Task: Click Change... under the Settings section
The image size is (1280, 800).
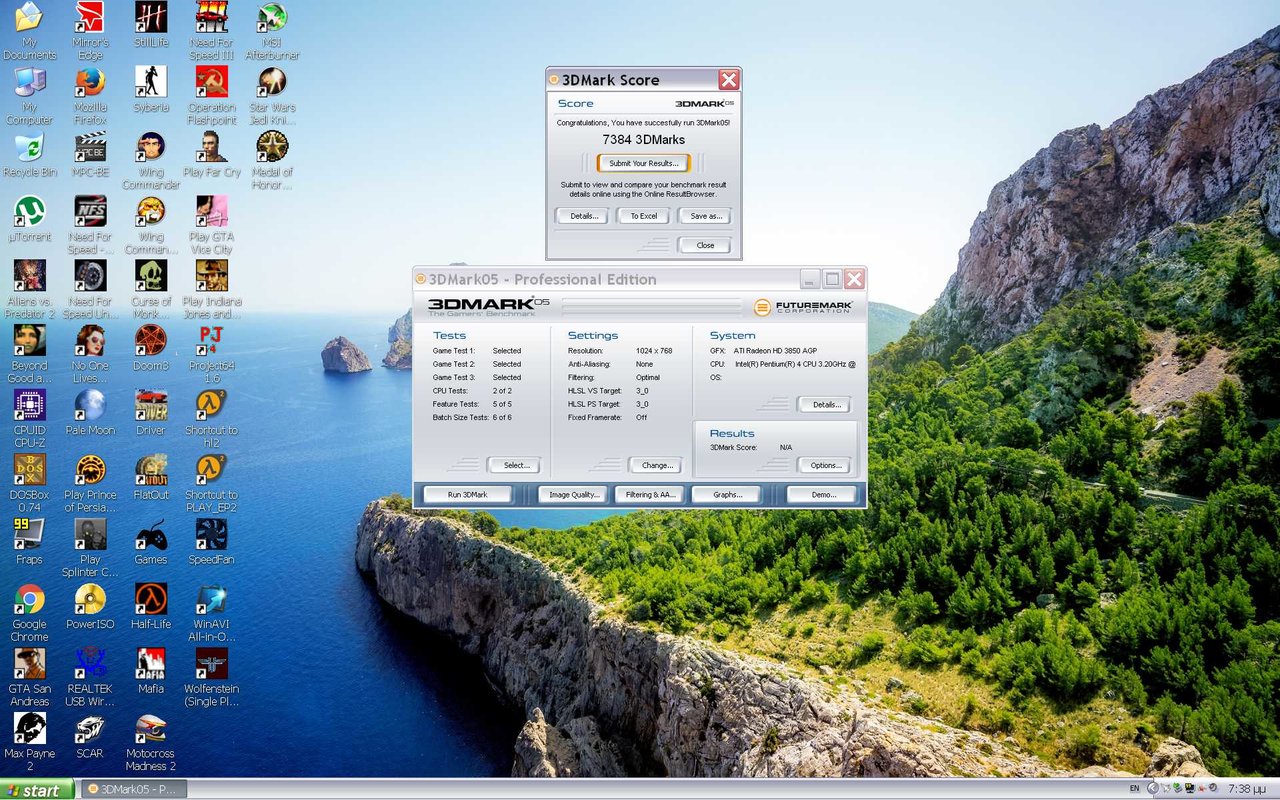Action: pos(655,465)
